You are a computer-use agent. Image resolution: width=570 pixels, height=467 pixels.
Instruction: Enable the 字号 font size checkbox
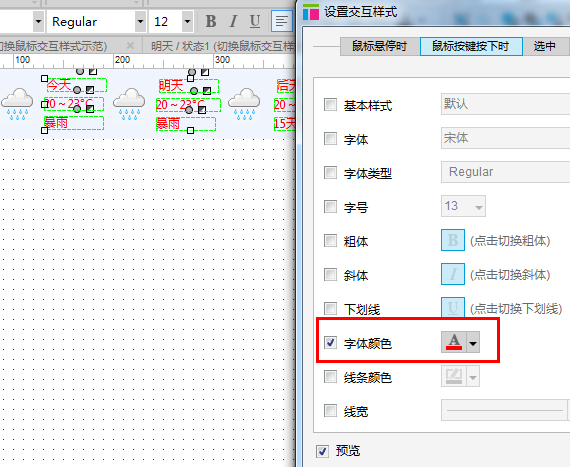[x=330, y=206]
